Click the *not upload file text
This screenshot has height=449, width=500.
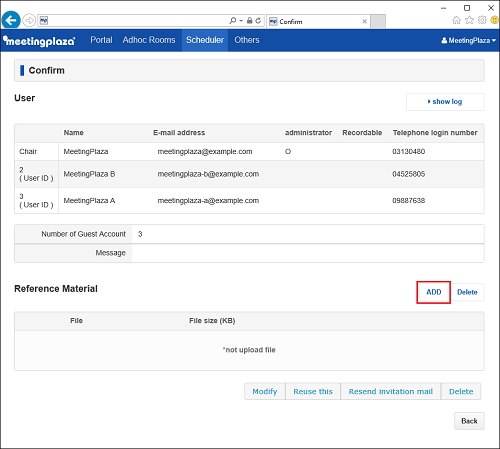click(x=249, y=350)
